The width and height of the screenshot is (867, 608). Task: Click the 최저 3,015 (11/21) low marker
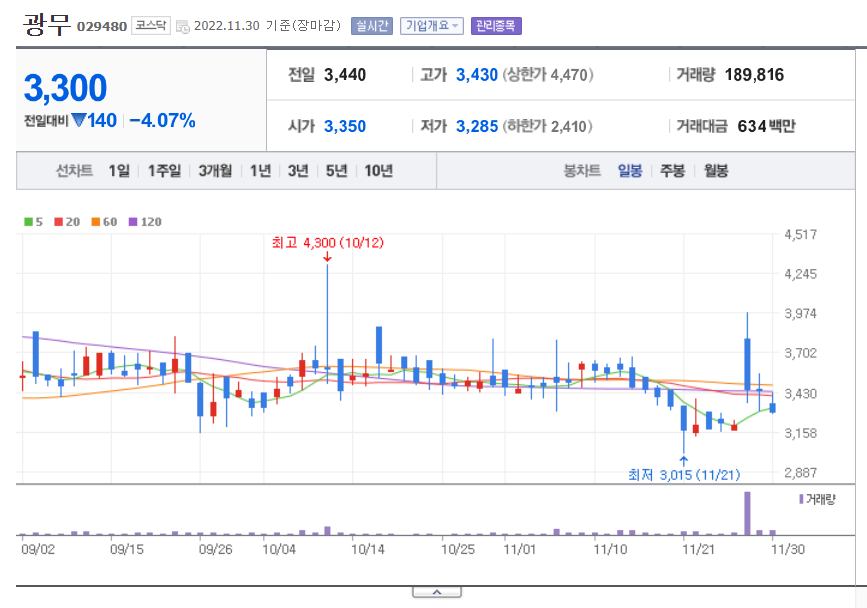coord(684,475)
